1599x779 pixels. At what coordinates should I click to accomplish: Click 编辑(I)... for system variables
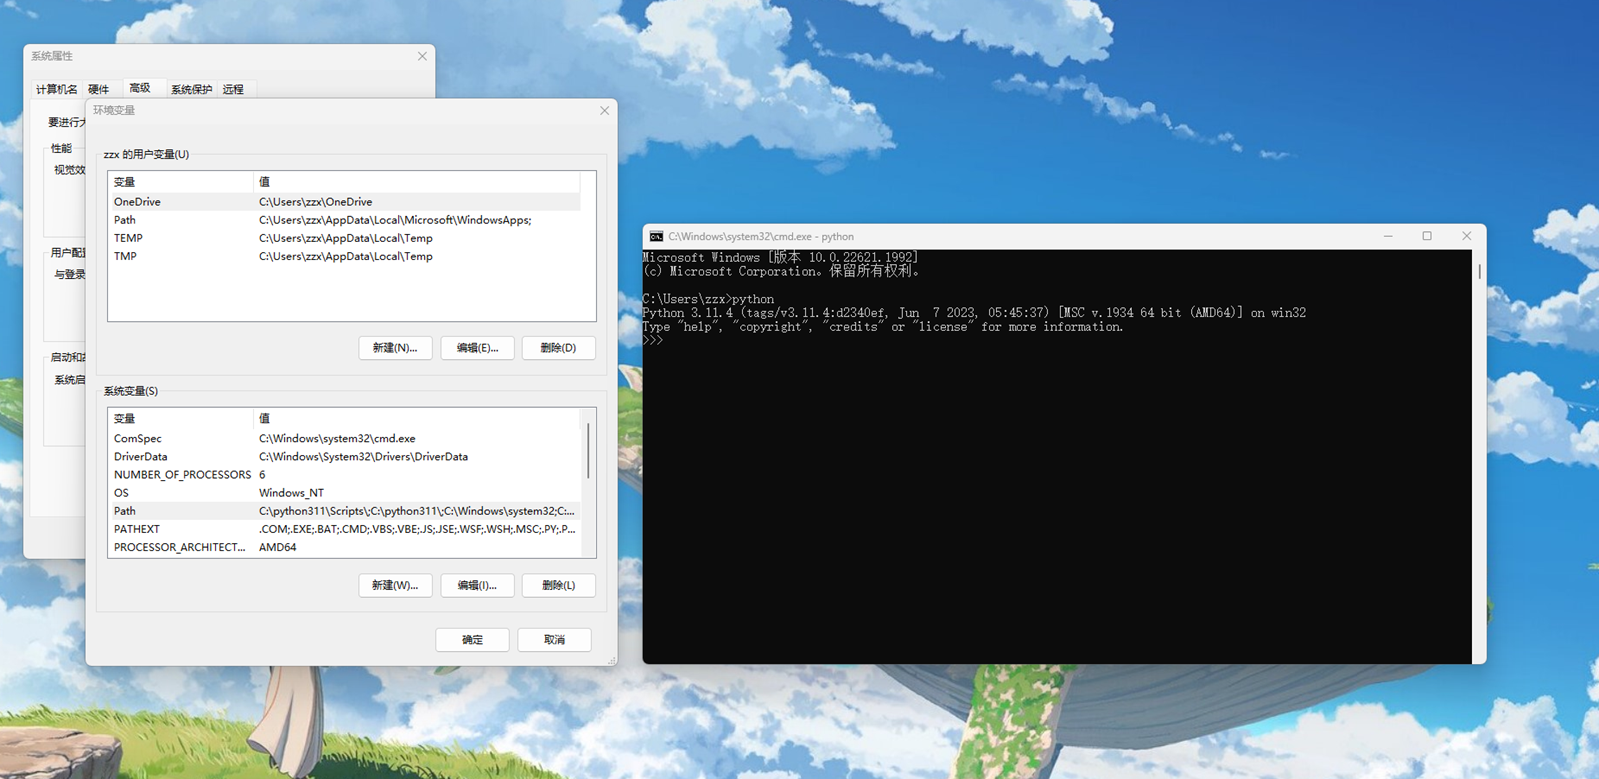coord(477,585)
